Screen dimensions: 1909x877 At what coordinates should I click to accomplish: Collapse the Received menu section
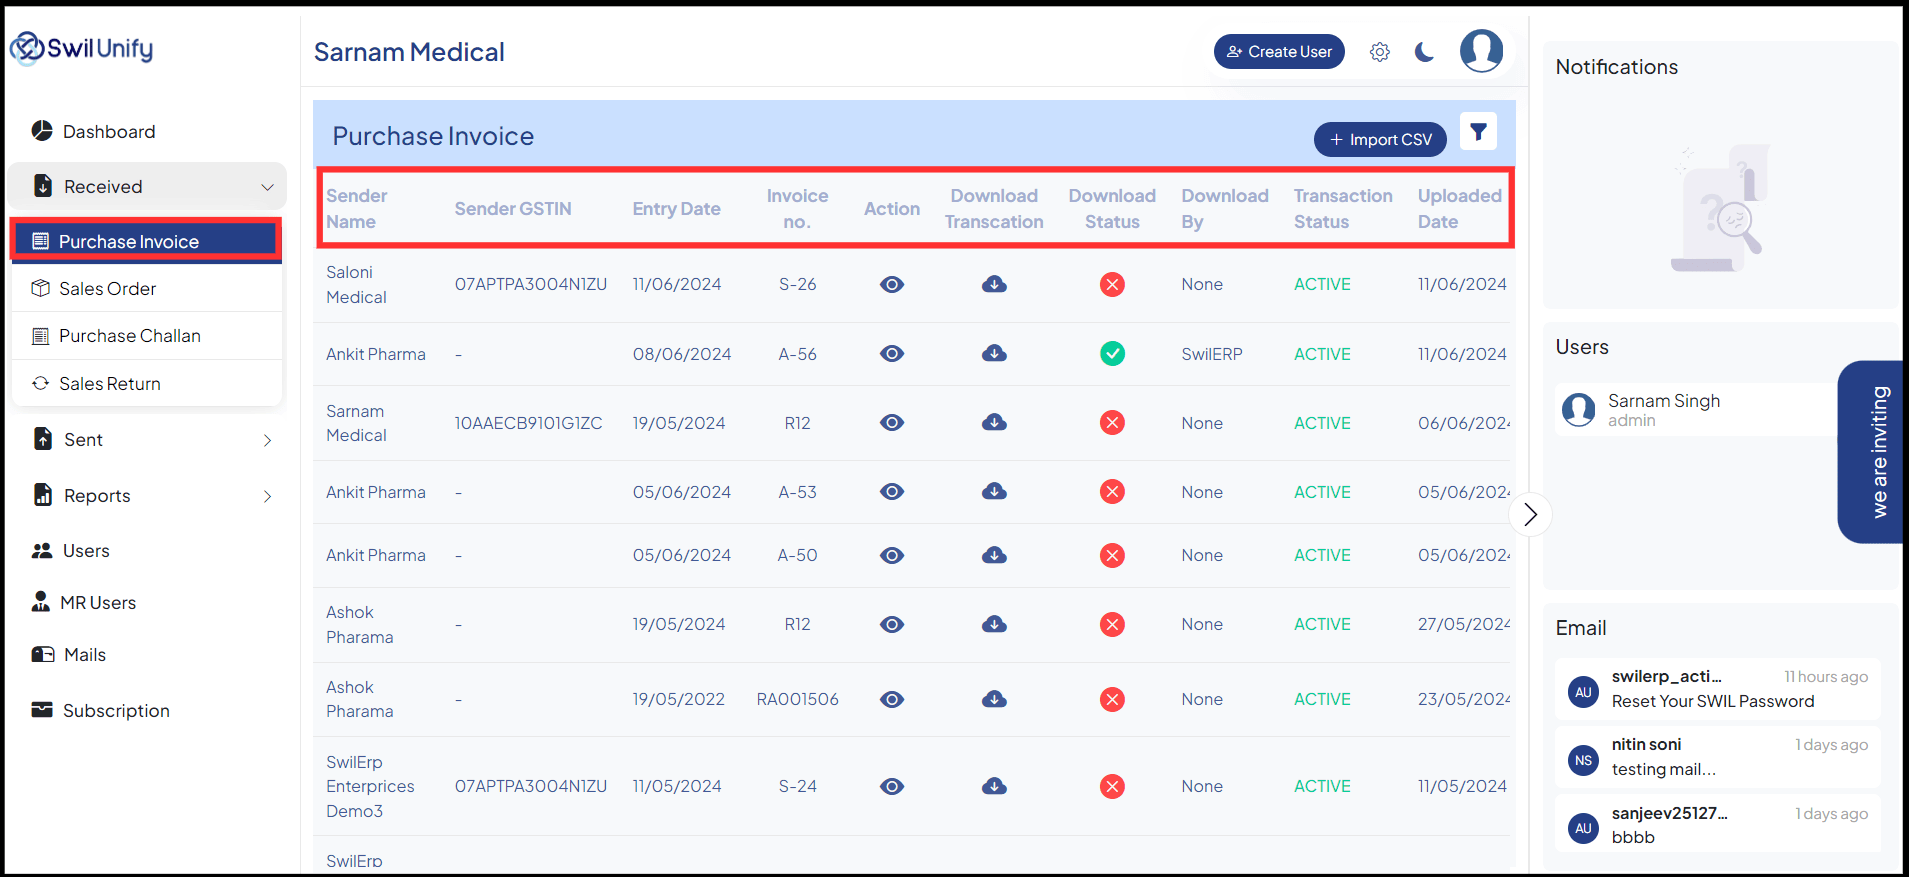pyautogui.click(x=147, y=187)
